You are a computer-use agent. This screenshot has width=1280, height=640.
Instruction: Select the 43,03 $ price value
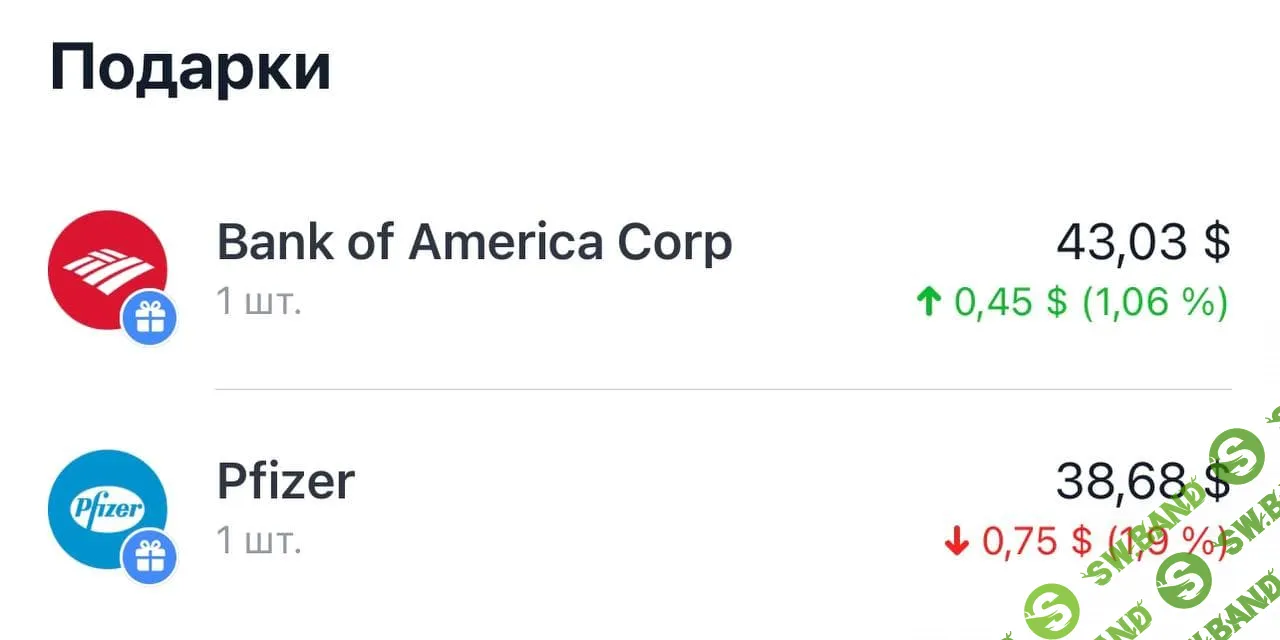pyautogui.click(x=1143, y=243)
